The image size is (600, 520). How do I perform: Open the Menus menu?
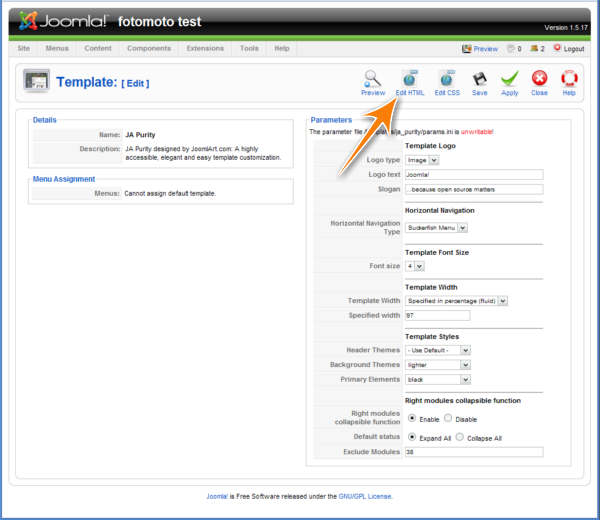(57, 48)
